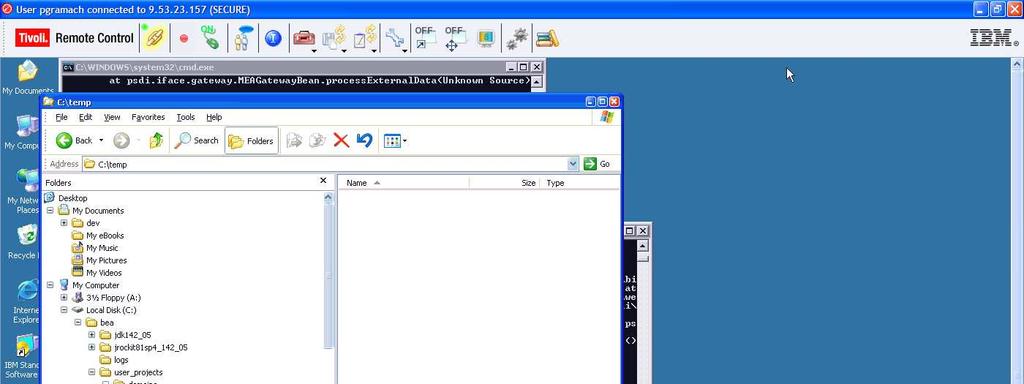The image size is (1024, 384).
Task: Open the Back history dropdown arrow
Action: (x=101, y=140)
